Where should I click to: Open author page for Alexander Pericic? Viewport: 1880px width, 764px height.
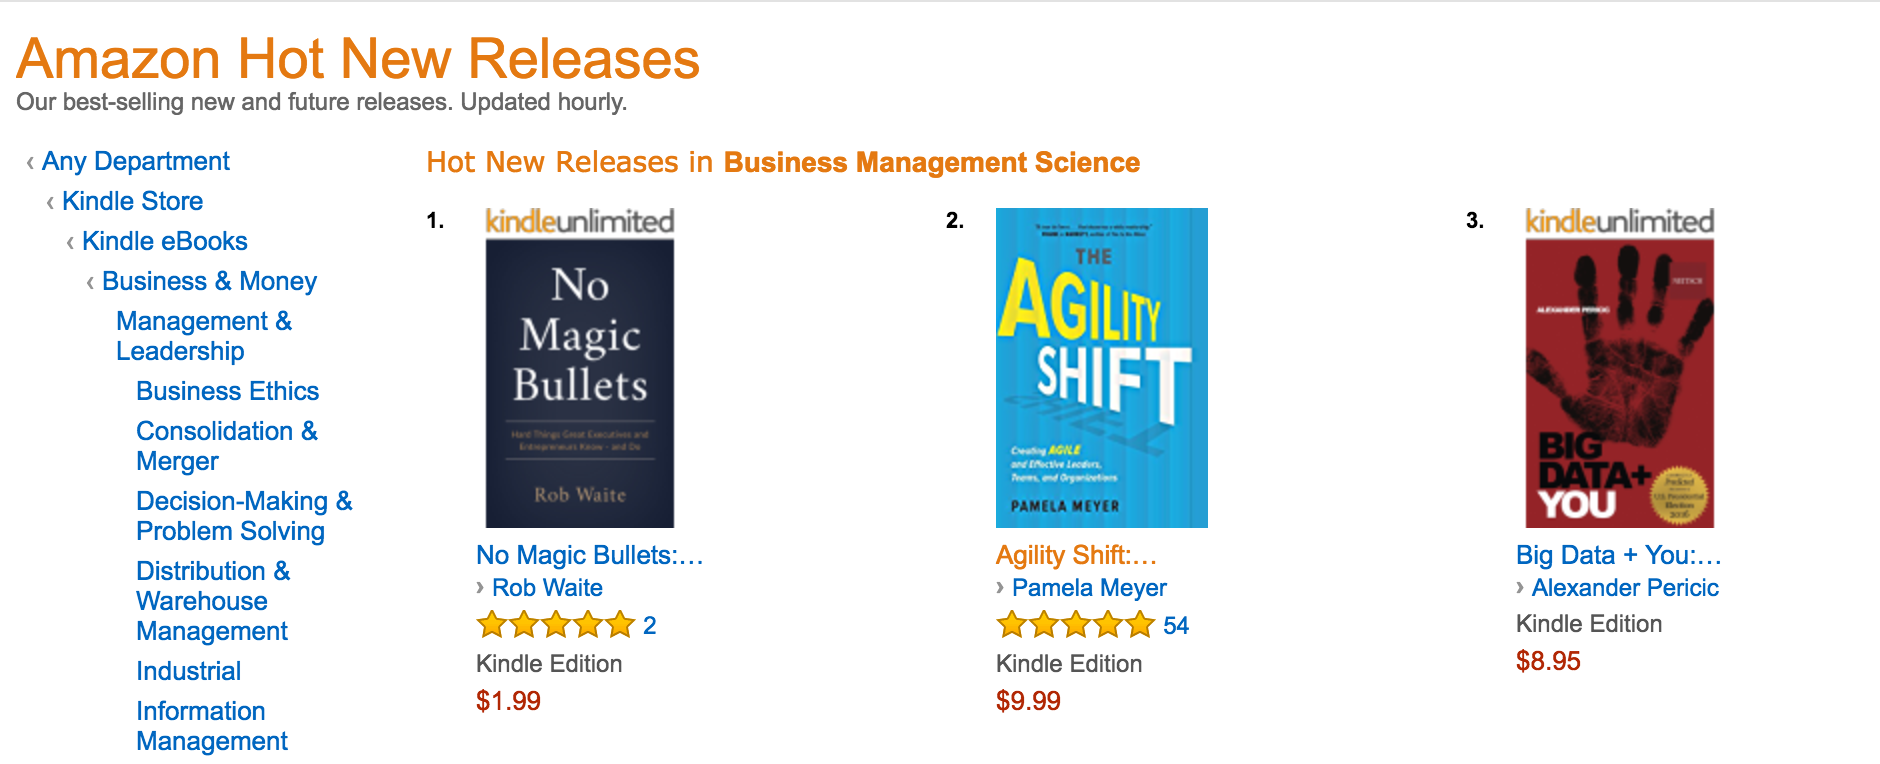click(1624, 588)
